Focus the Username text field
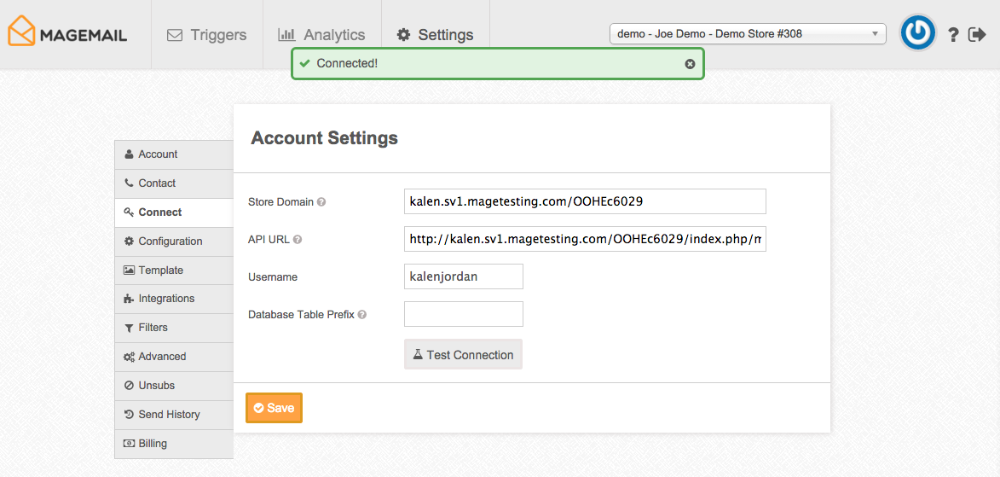1000x477 pixels. (463, 277)
